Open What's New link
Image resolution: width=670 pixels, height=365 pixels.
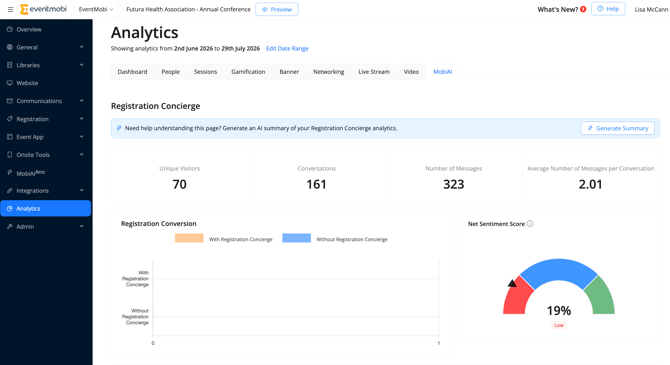click(558, 9)
